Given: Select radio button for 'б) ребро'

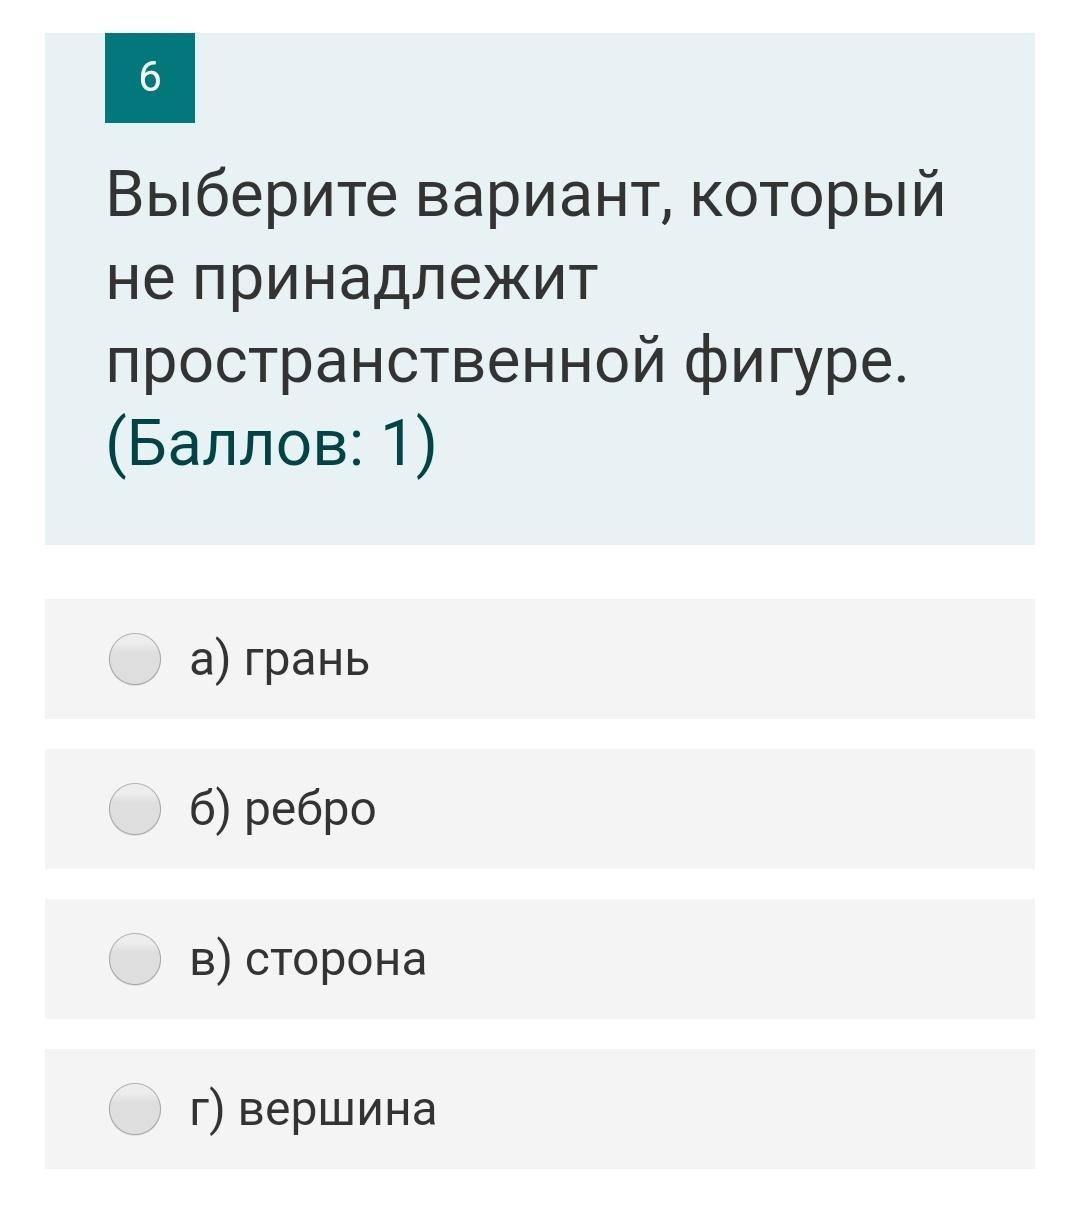Looking at the screenshot, I should coord(134,809).
